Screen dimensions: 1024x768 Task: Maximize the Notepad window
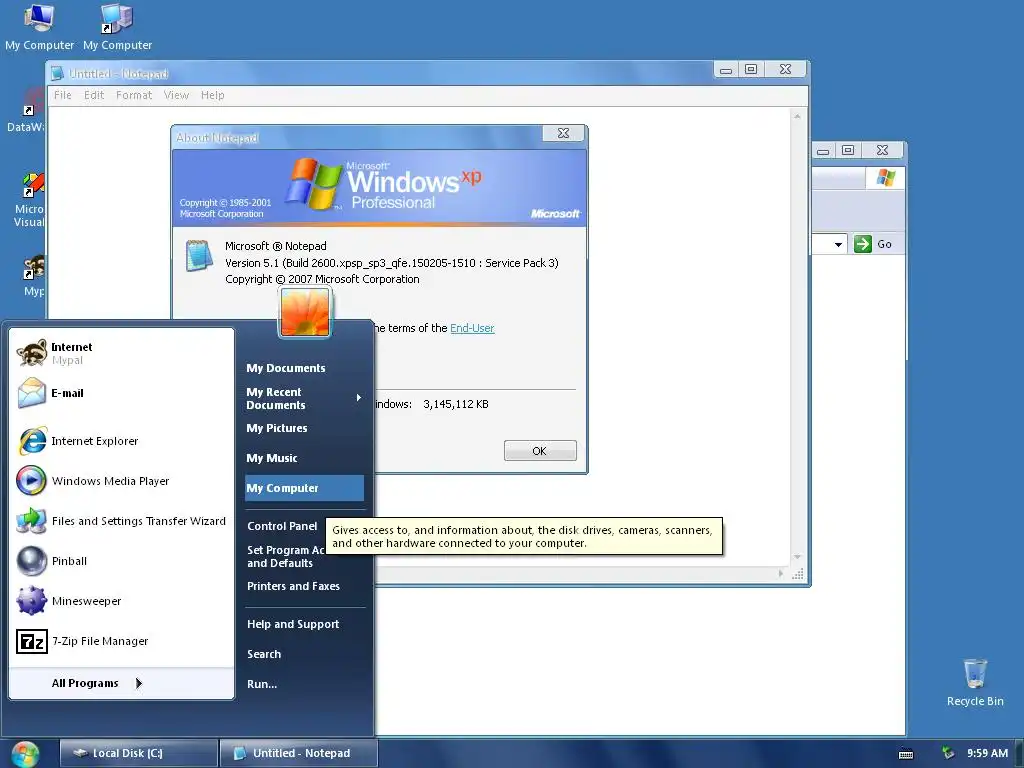click(x=751, y=69)
